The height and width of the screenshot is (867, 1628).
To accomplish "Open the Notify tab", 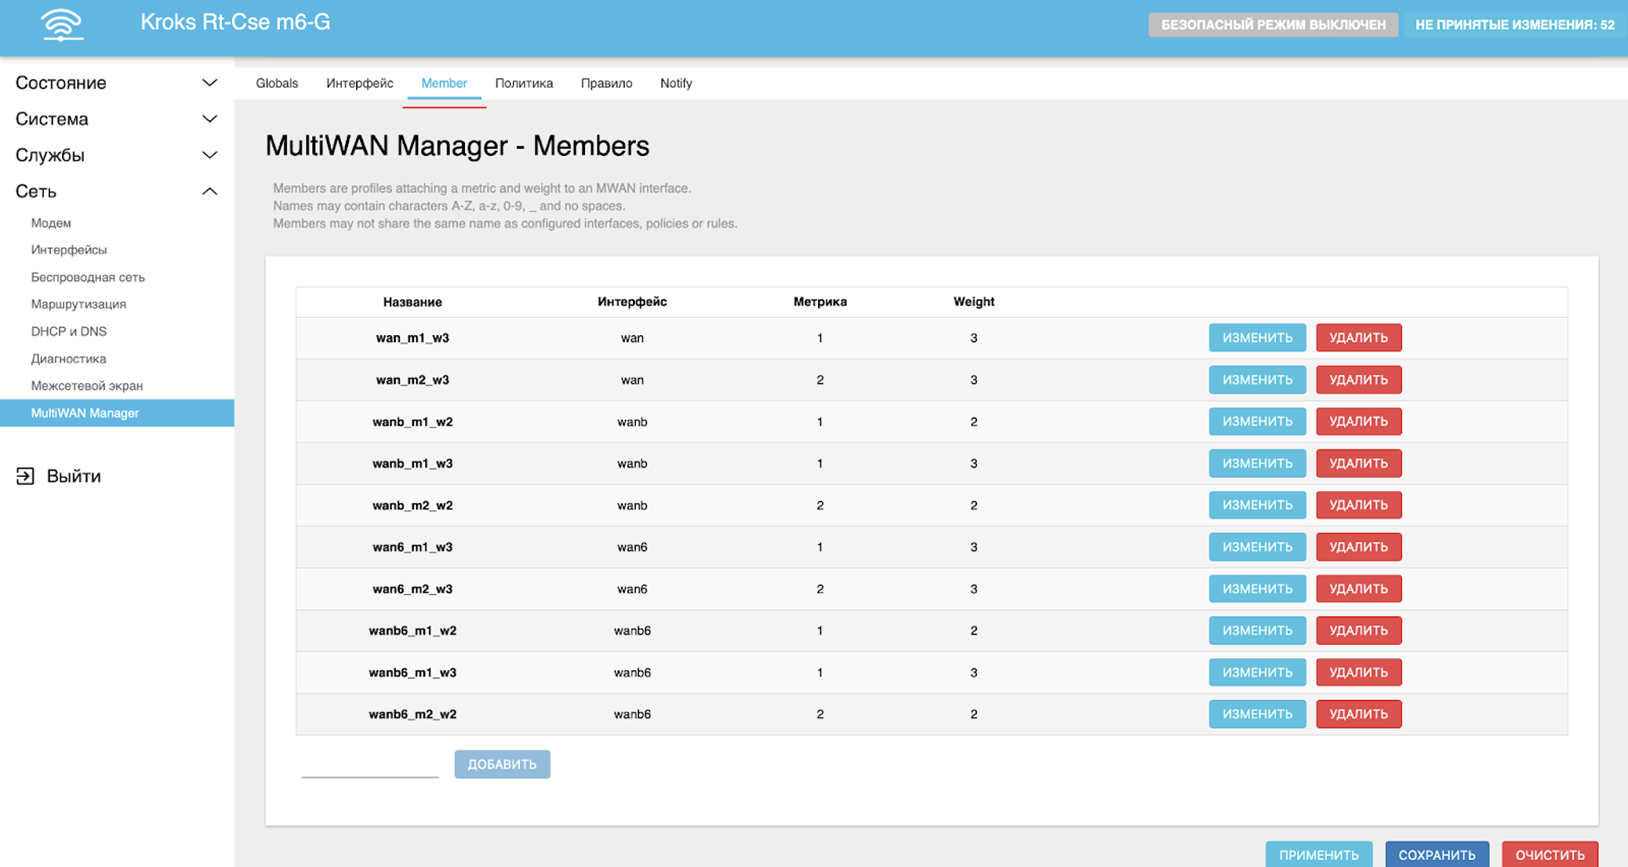I will 676,83.
